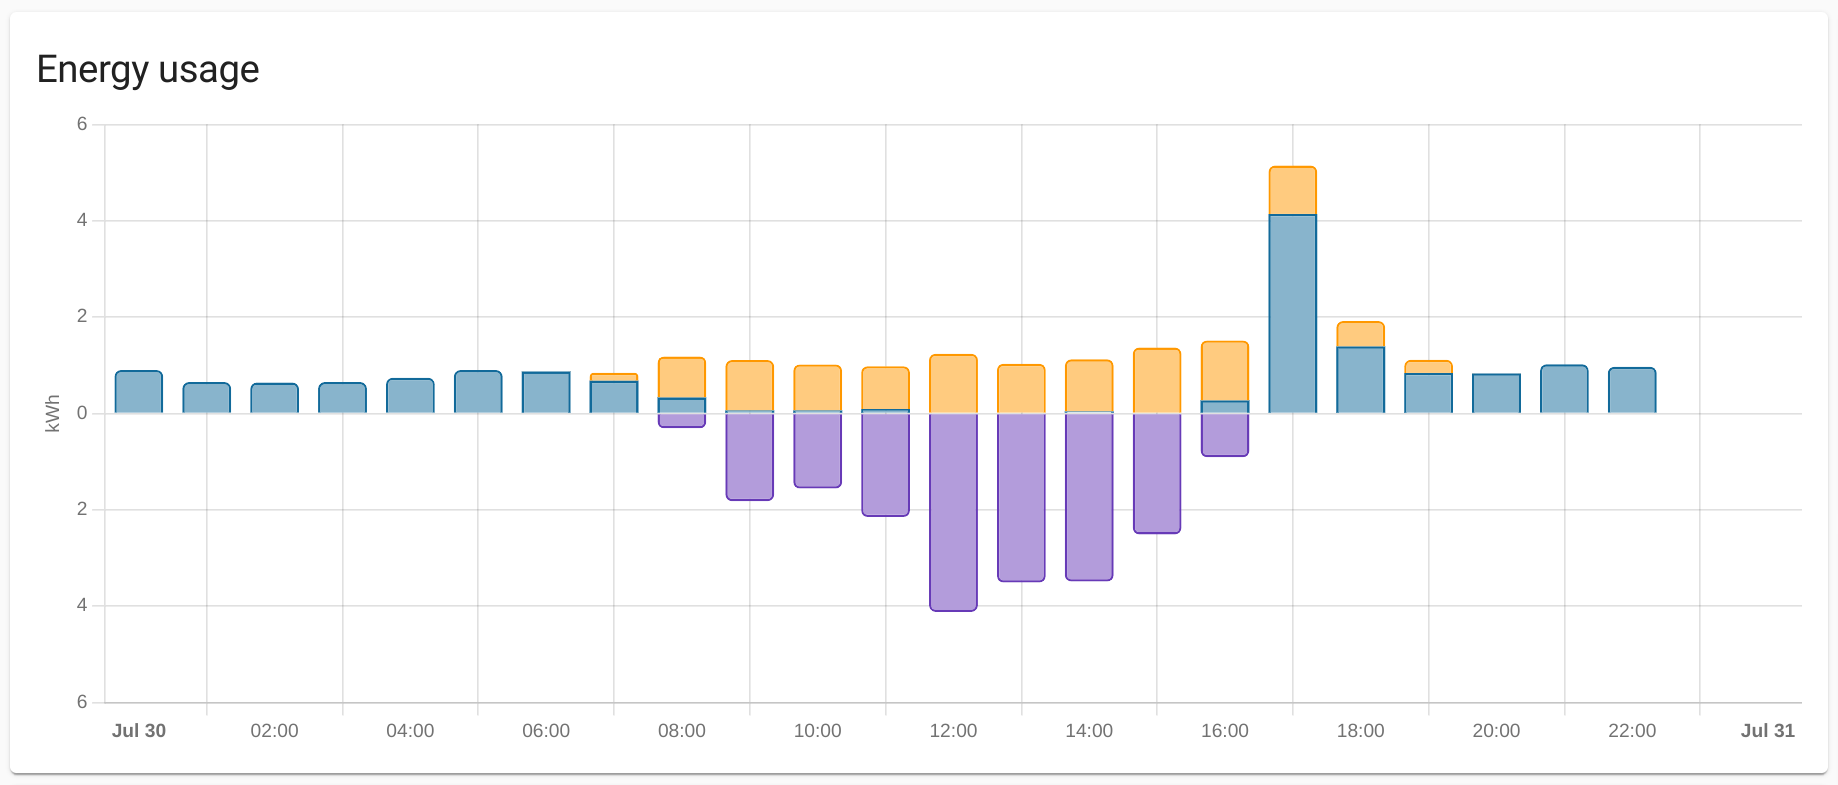1838x785 pixels.
Task: Select the purple bar below 14:00
Action: [x=1089, y=496]
